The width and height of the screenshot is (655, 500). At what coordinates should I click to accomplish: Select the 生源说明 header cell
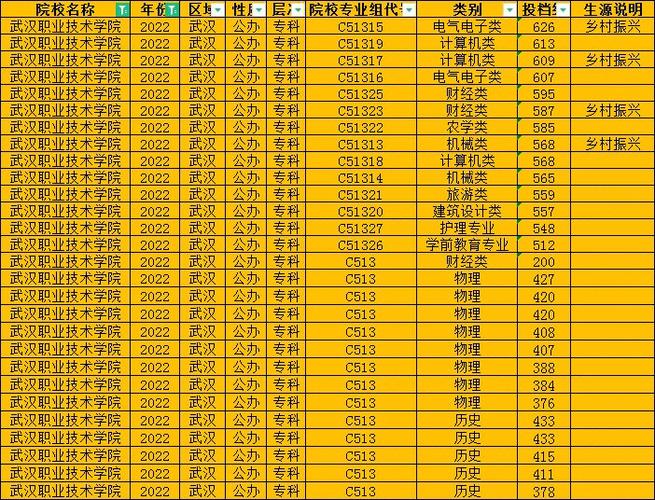click(x=612, y=9)
